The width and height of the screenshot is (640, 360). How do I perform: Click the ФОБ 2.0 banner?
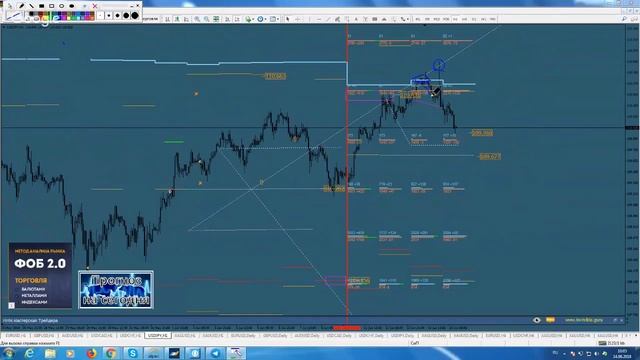pos(40,276)
